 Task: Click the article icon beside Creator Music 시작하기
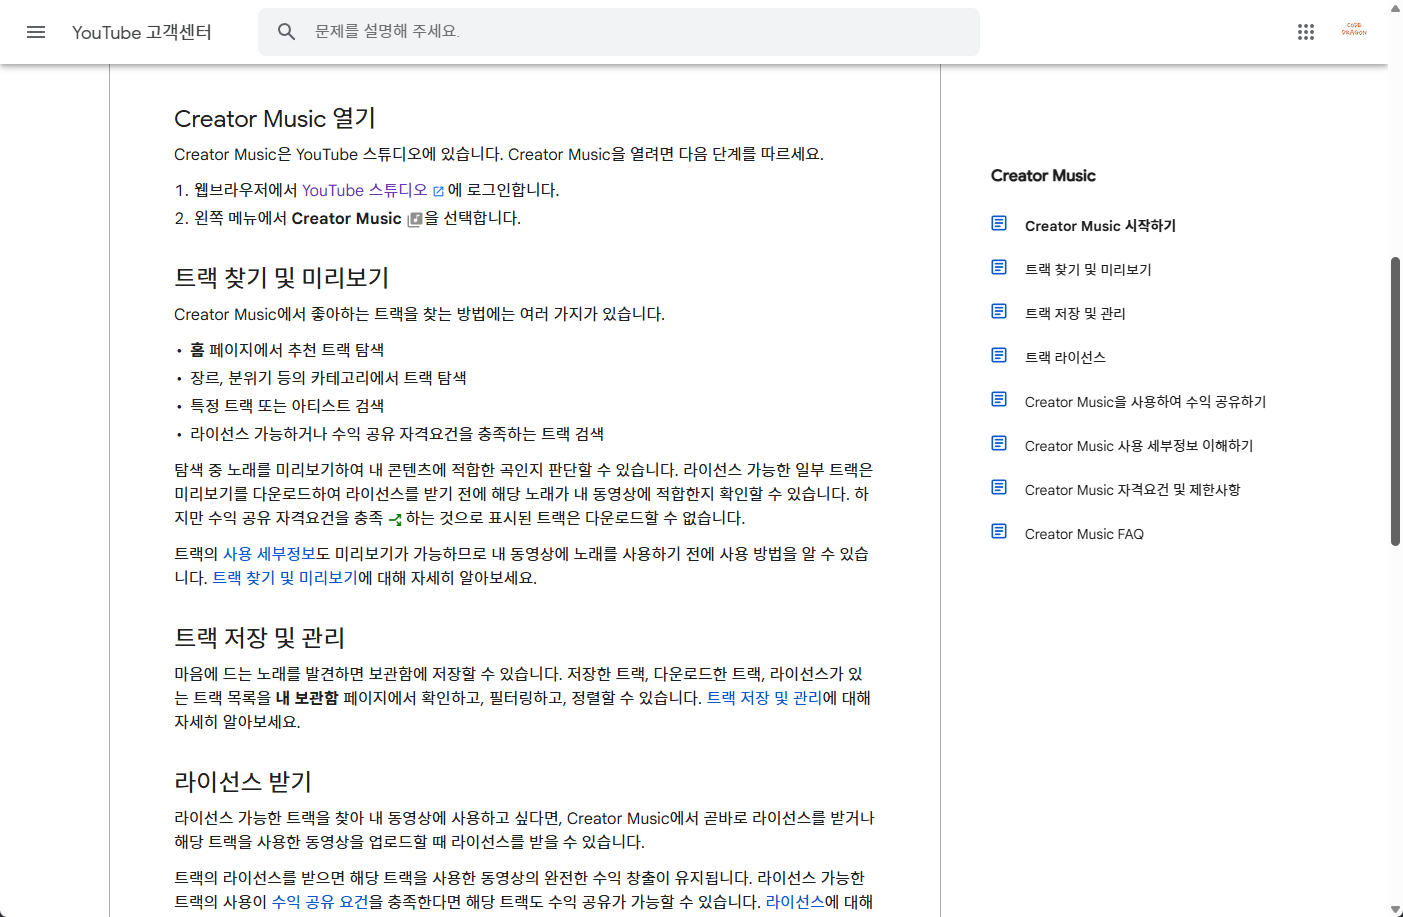pyautogui.click(x=999, y=224)
